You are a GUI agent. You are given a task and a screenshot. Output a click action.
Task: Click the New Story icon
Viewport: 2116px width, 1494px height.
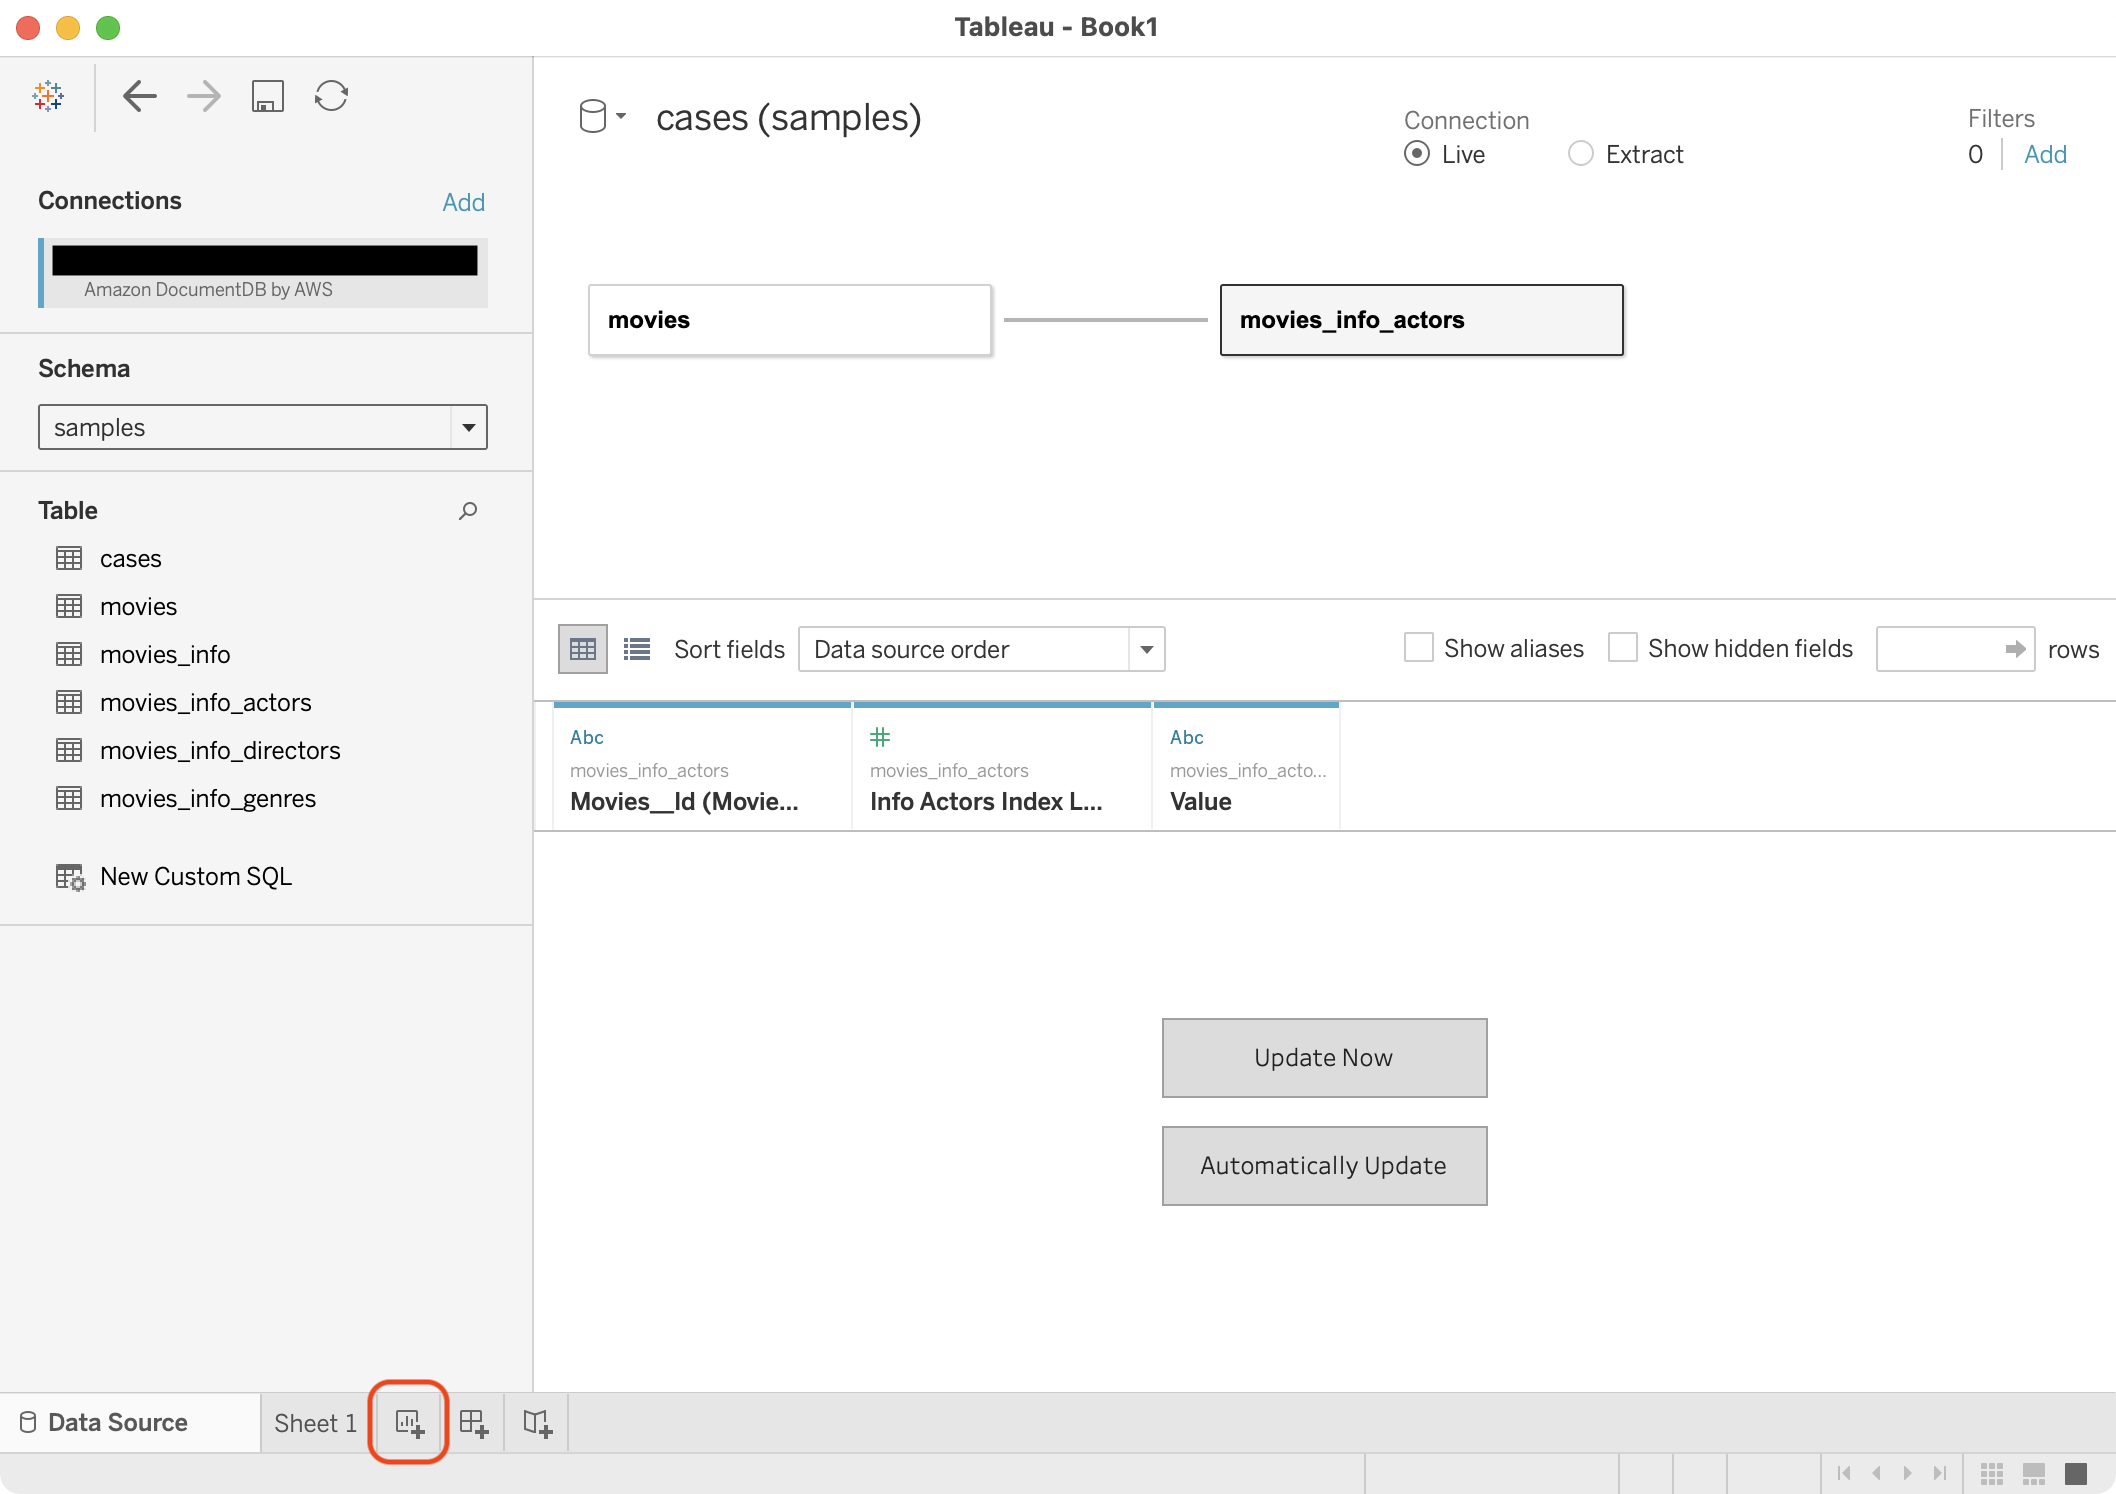(537, 1422)
